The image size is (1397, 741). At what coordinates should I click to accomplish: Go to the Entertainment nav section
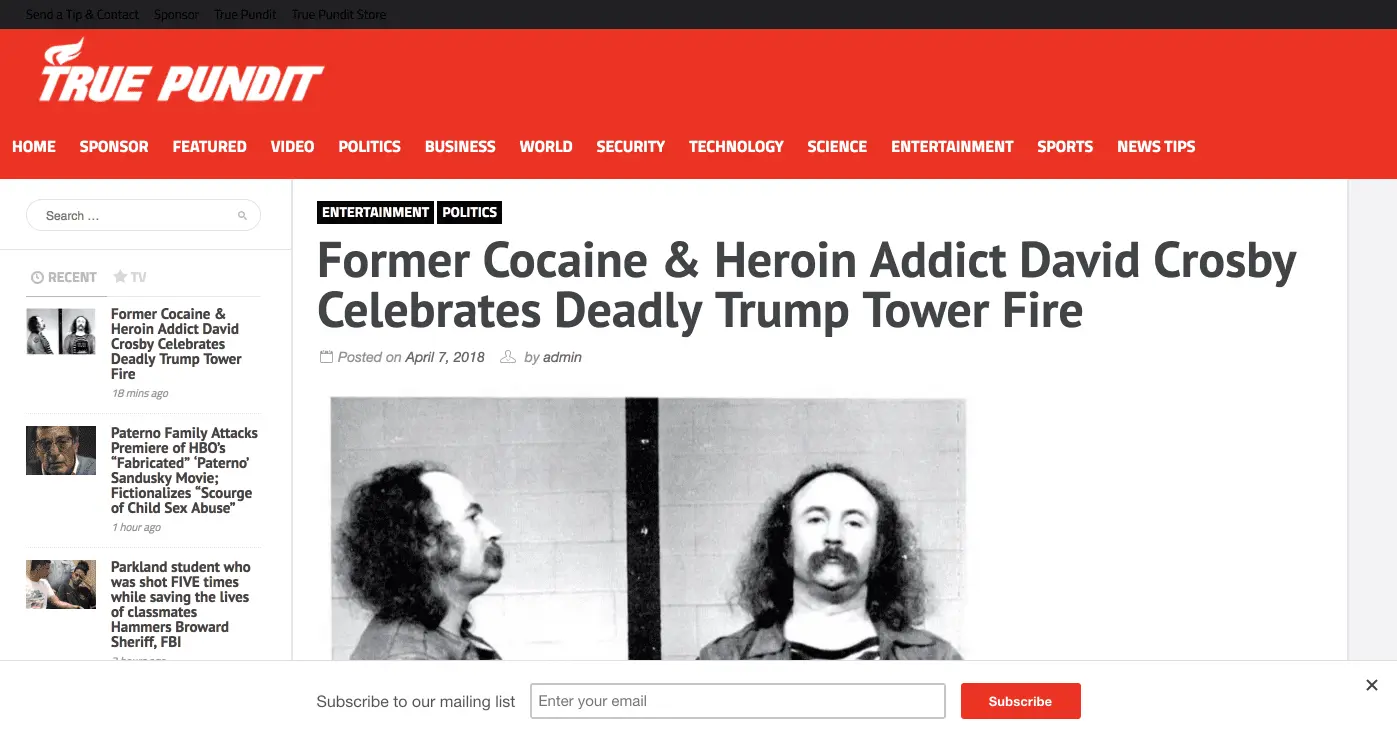point(952,146)
